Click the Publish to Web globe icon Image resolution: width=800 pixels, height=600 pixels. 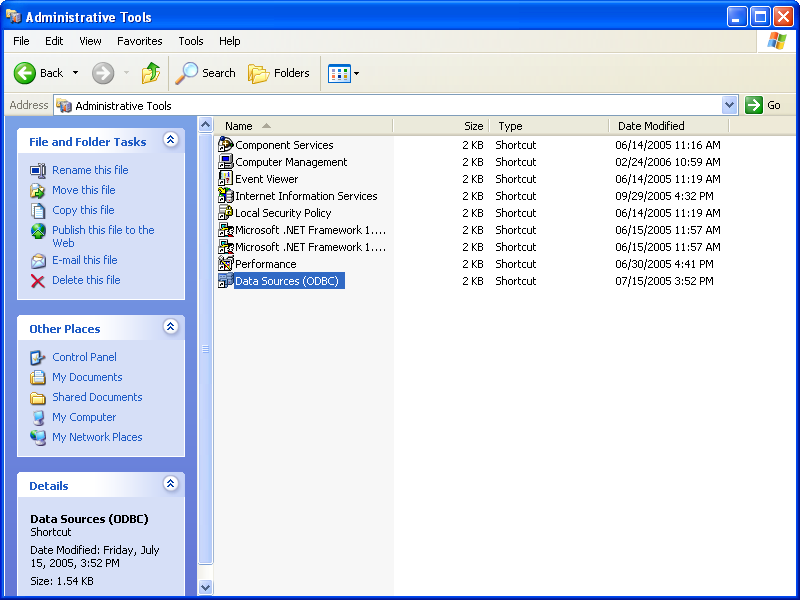pos(38,231)
